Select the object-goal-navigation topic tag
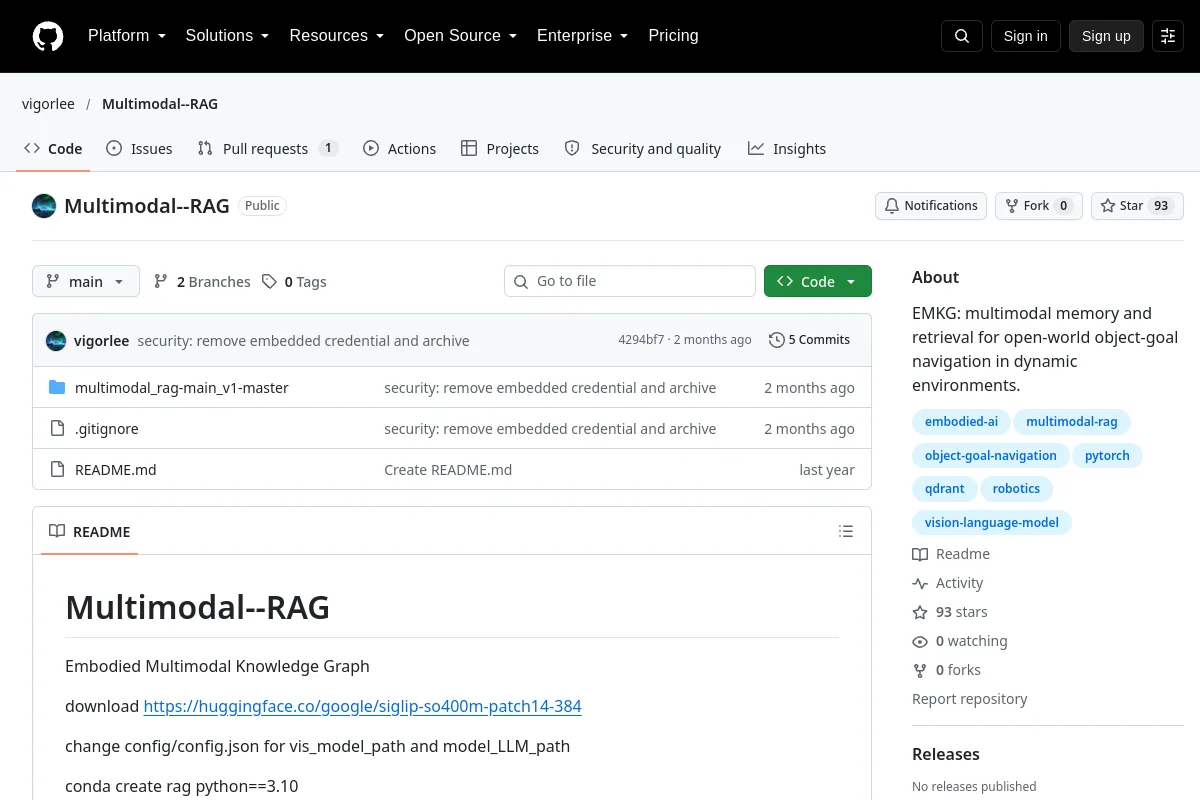The height and width of the screenshot is (800, 1200). pyautogui.click(x=991, y=456)
